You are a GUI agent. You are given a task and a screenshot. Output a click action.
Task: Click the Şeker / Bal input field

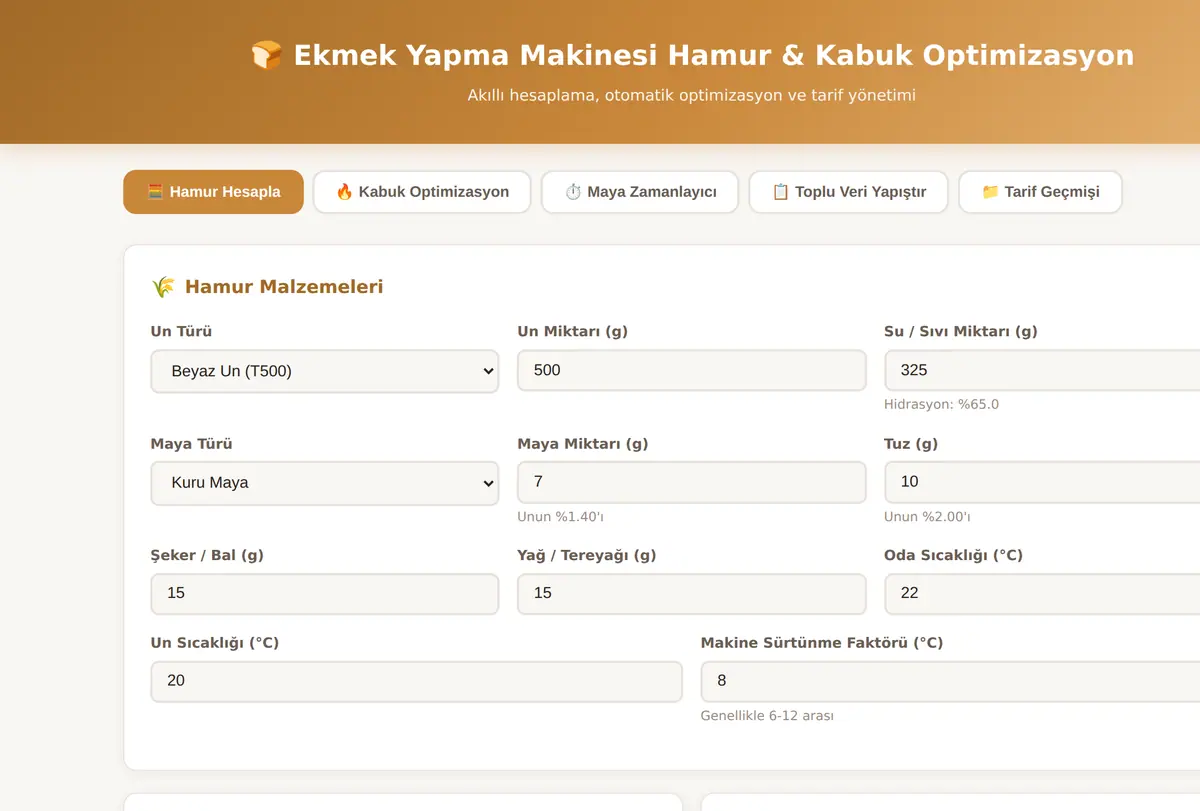(x=324, y=593)
